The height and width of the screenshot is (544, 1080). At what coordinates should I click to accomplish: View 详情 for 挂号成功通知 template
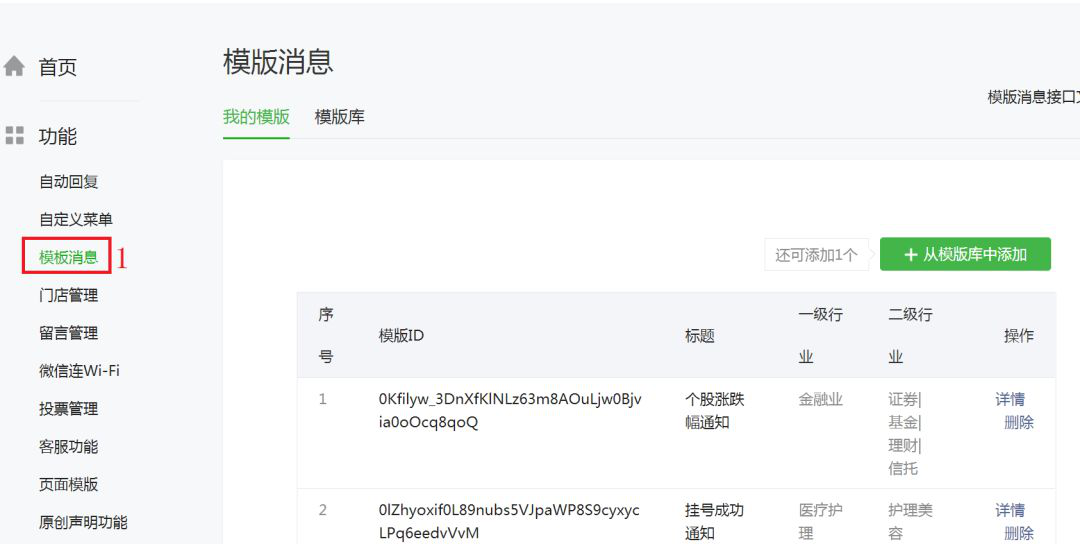[1010, 510]
